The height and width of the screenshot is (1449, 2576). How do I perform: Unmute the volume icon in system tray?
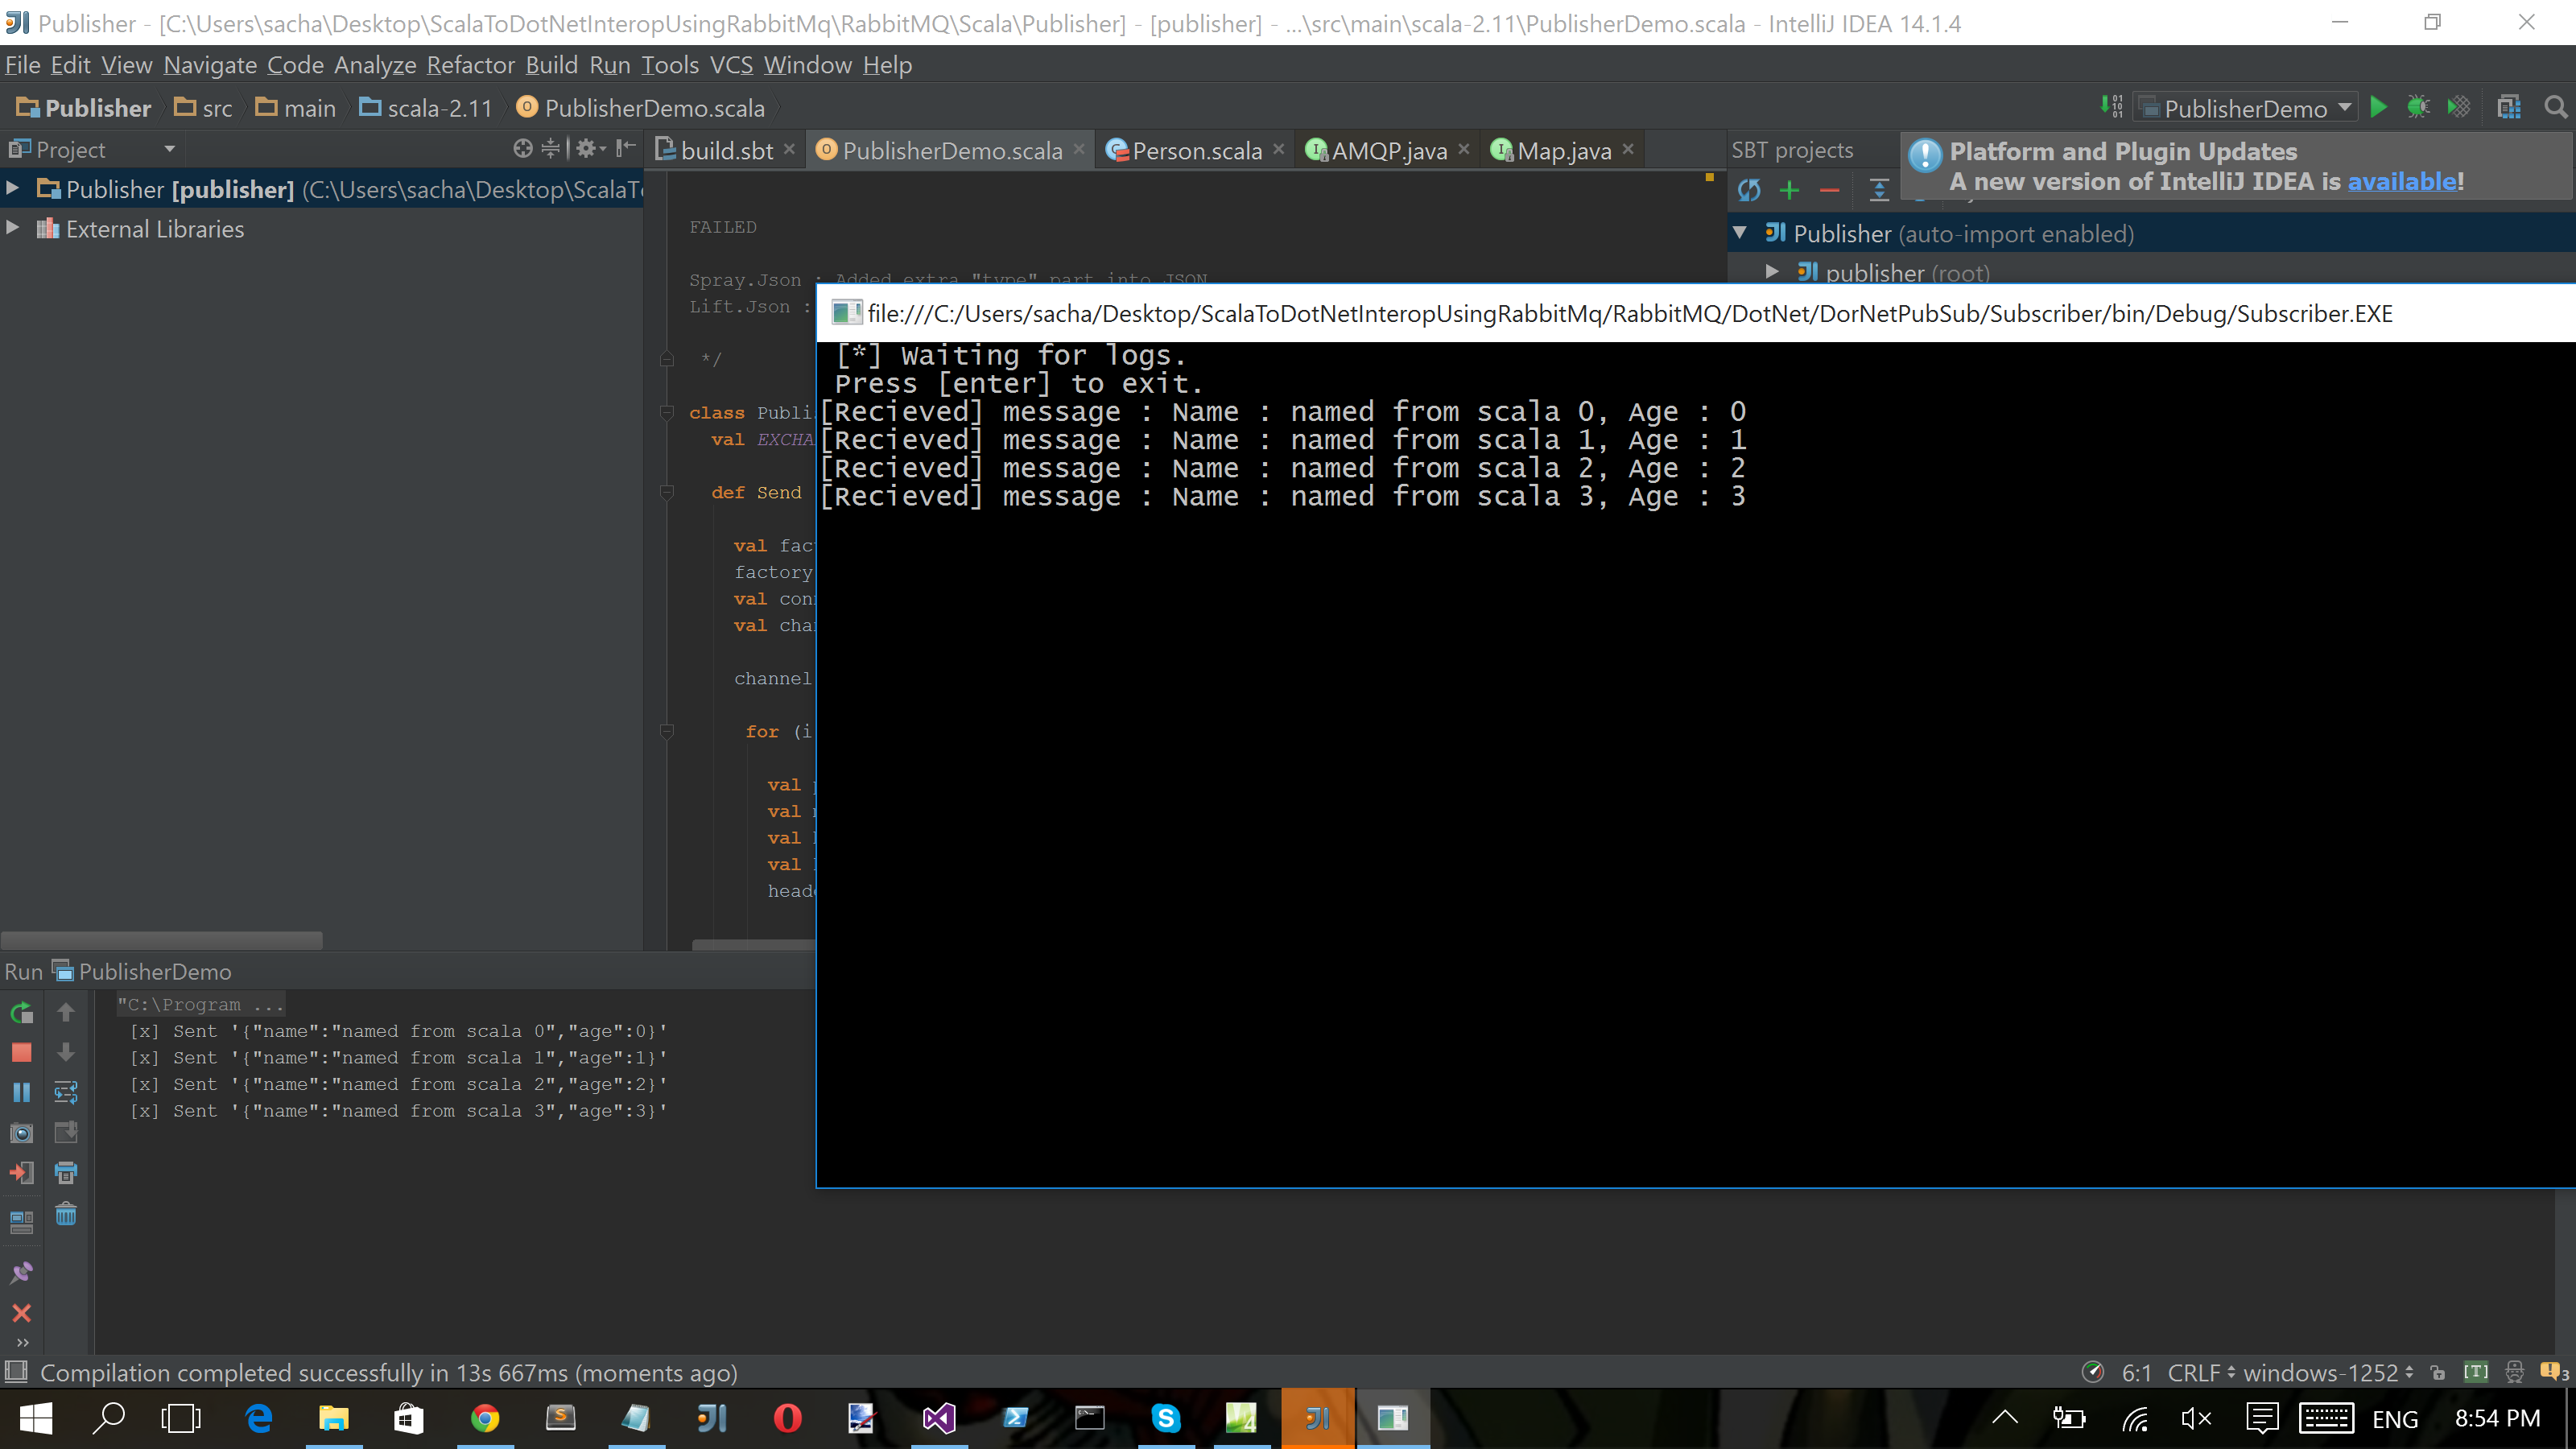[x=2196, y=1418]
